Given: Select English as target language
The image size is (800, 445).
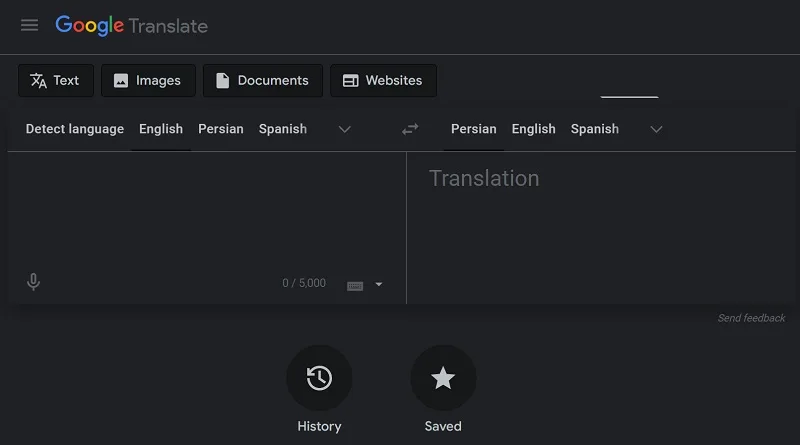Looking at the screenshot, I should coord(533,129).
